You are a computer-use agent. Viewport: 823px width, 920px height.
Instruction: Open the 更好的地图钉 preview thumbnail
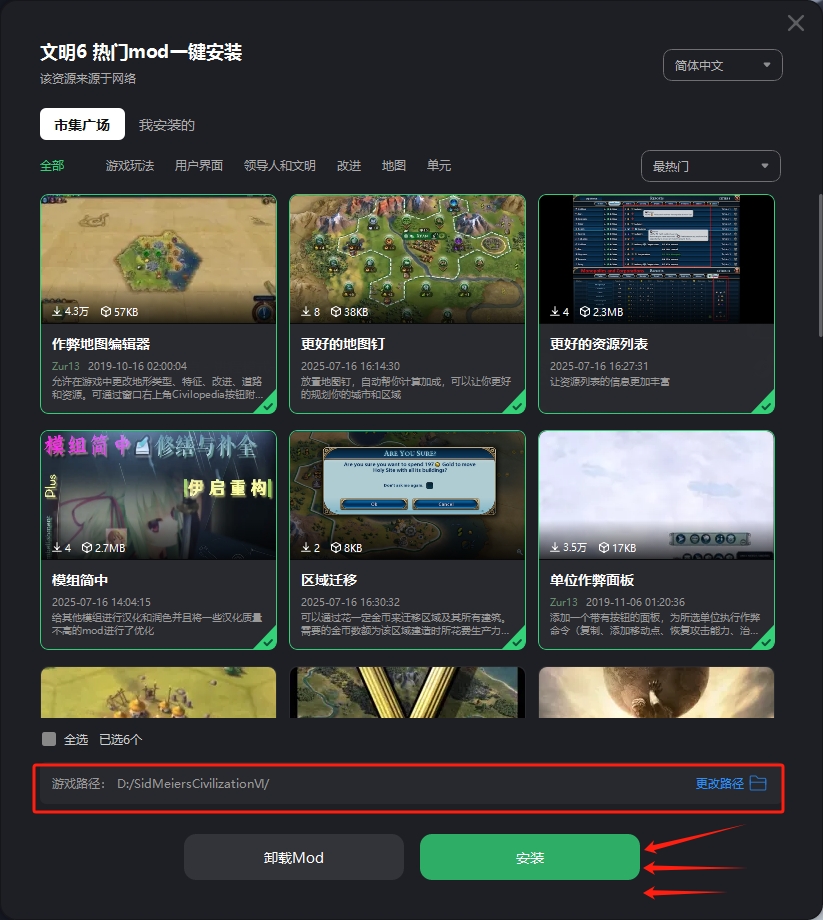(x=408, y=259)
